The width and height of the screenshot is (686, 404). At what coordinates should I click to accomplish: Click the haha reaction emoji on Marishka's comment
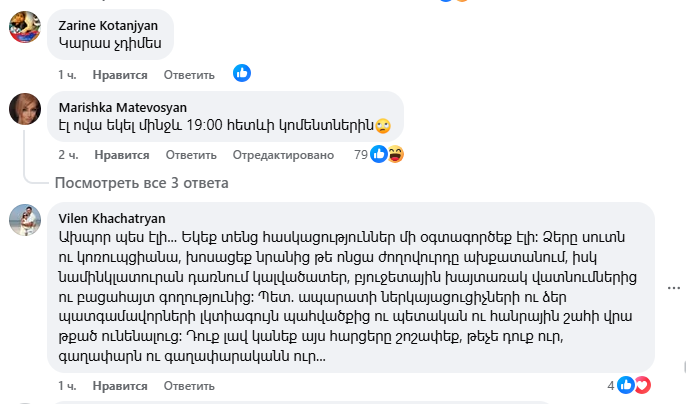click(395, 155)
